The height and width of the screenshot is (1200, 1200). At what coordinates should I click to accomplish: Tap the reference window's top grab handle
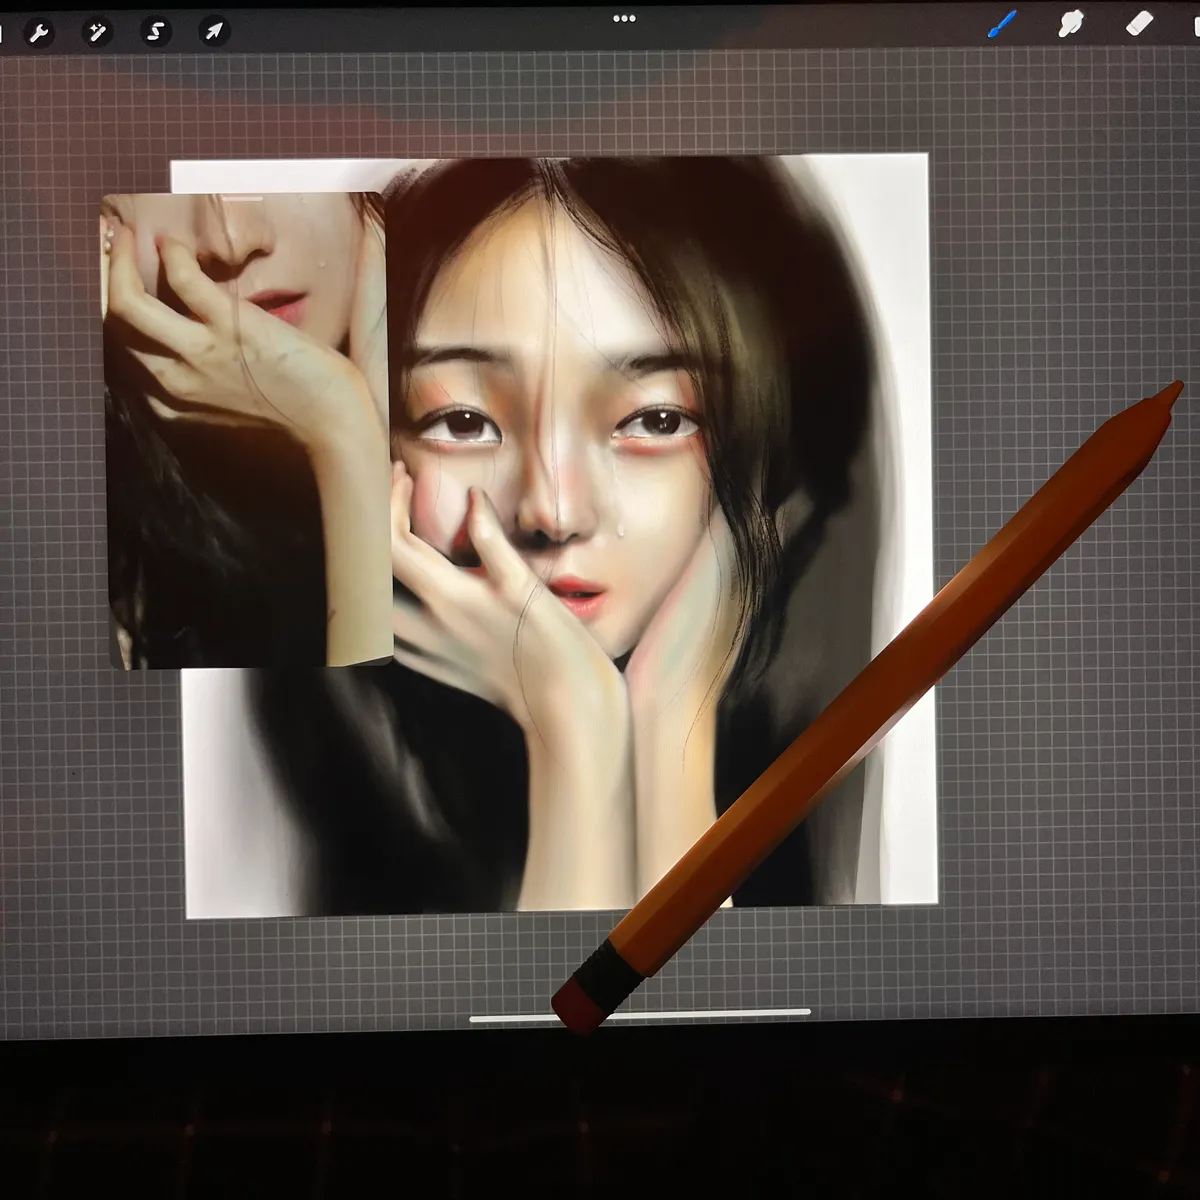[x=242, y=198]
